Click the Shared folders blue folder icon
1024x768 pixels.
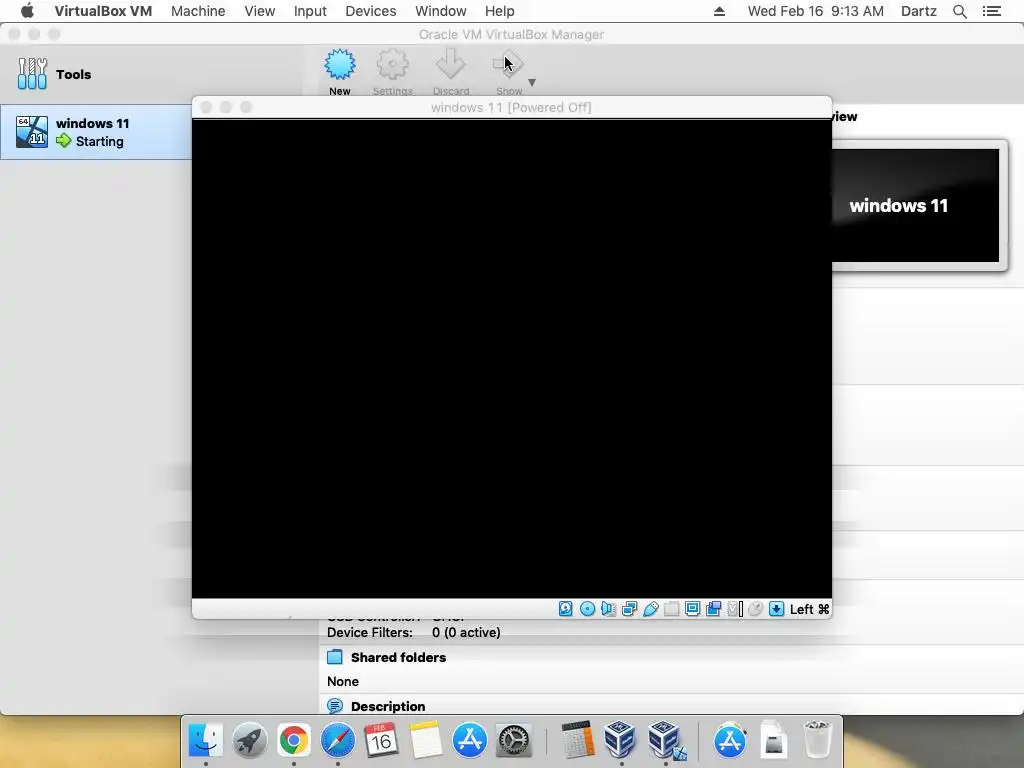(x=335, y=657)
